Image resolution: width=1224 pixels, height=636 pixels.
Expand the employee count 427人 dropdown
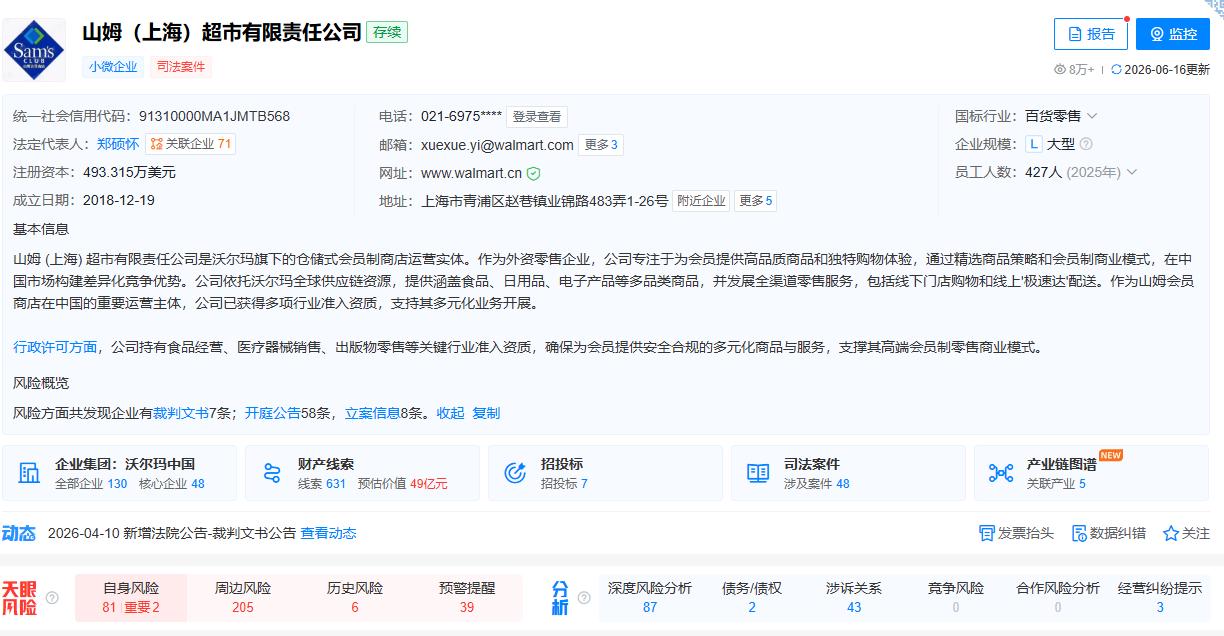[x=1131, y=172]
